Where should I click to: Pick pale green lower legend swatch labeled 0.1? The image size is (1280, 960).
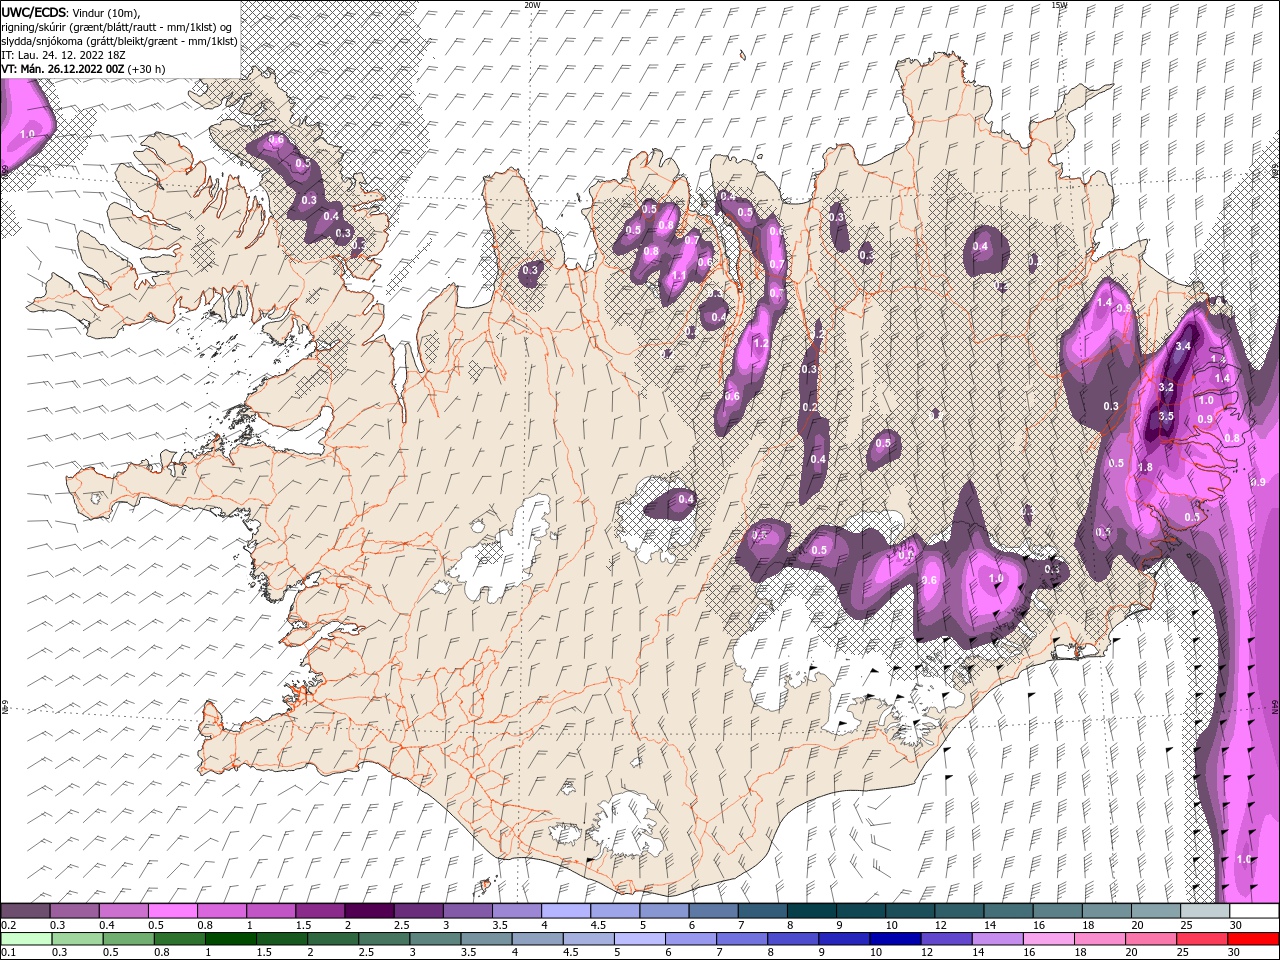point(26,939)
